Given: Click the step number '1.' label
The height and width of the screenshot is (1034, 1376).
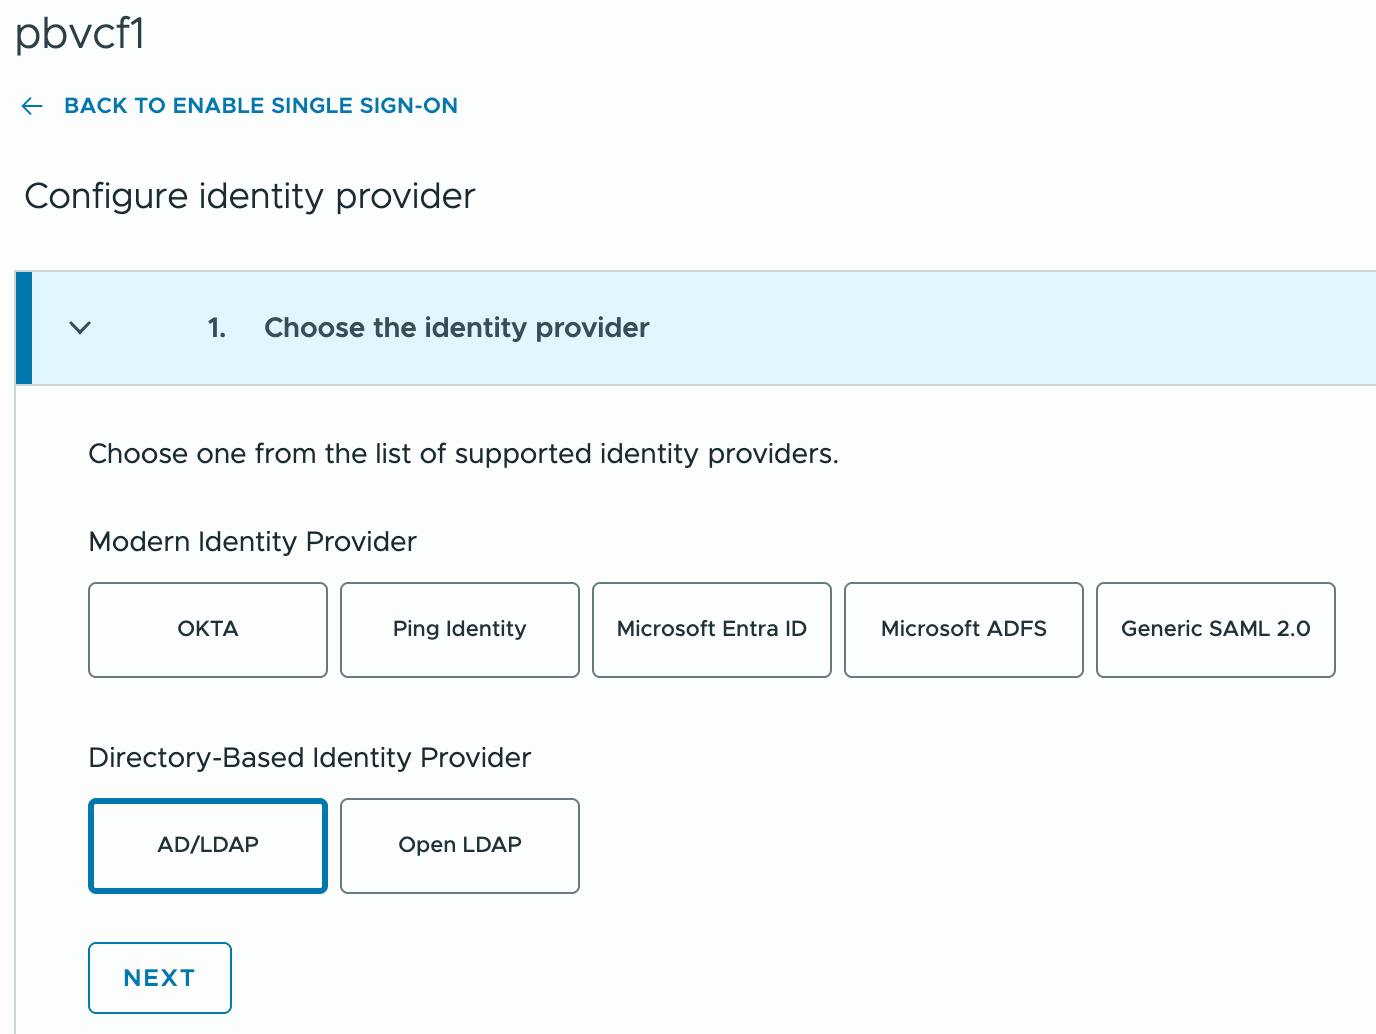Looking at the screenshot, I should pos(217,328).
